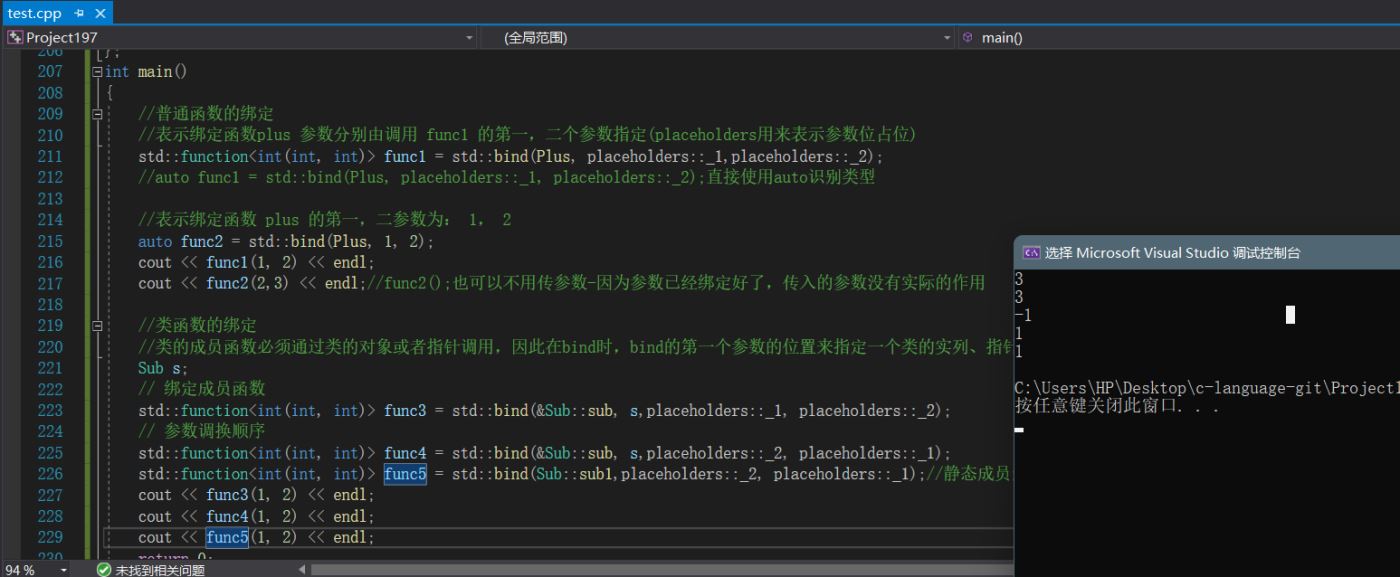
Task: Click the horizontal scrollbar left arrow
Action: [x=303, y=569]
